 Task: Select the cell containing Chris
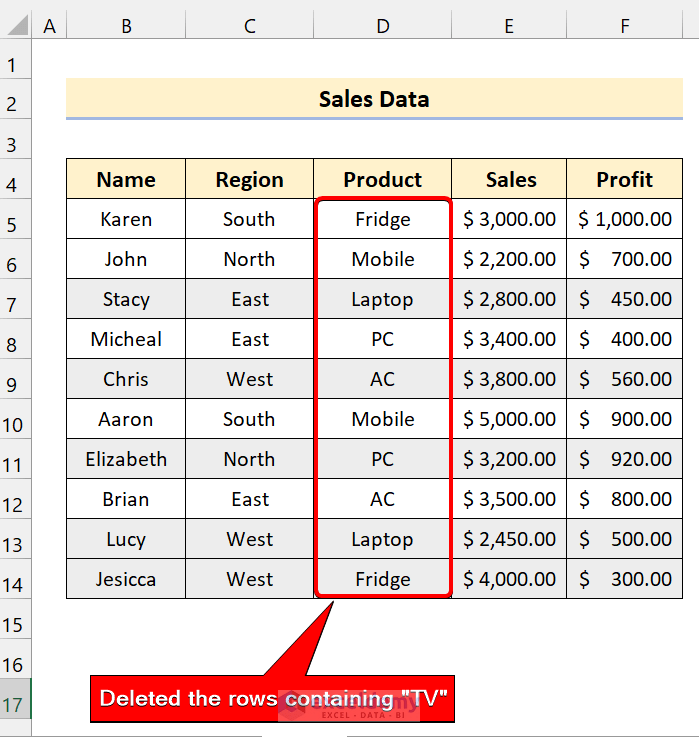pos(126,378)
